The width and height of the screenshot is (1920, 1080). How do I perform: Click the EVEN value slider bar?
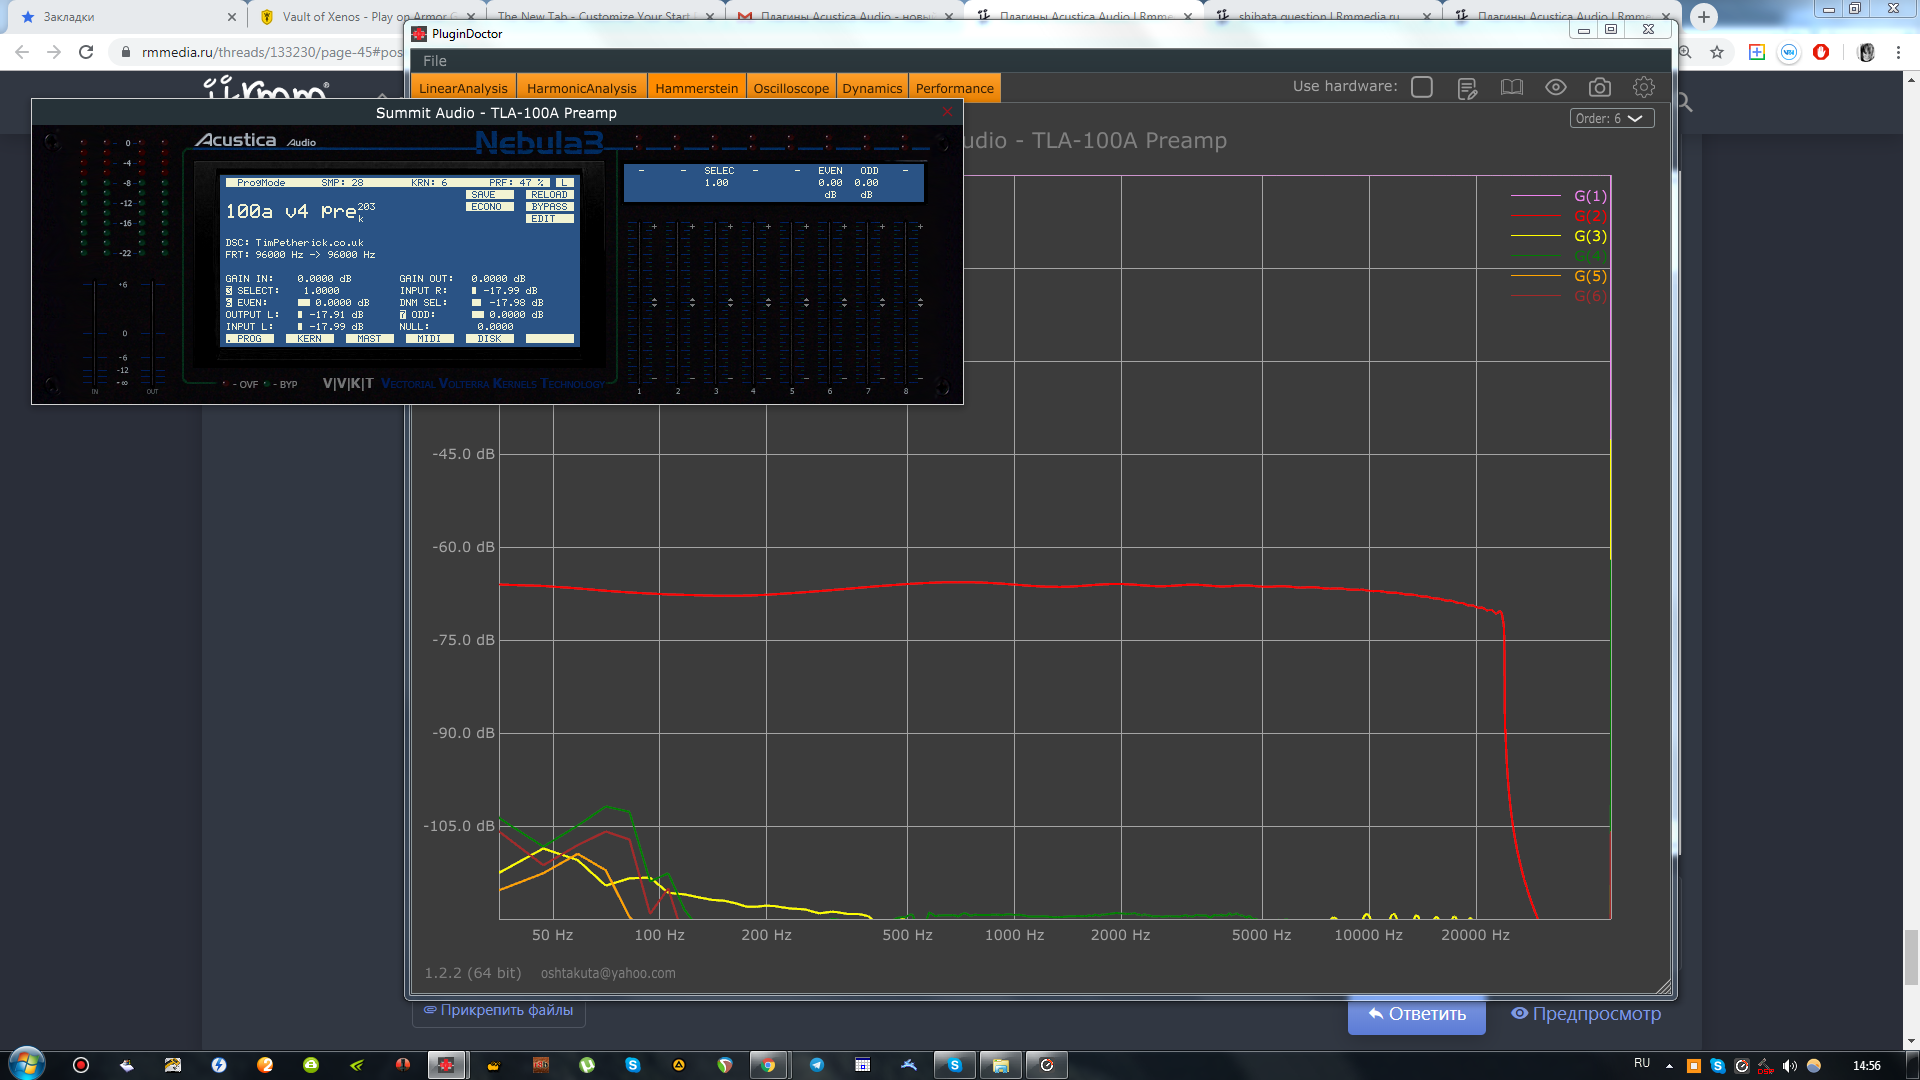[x=303, y=303]
